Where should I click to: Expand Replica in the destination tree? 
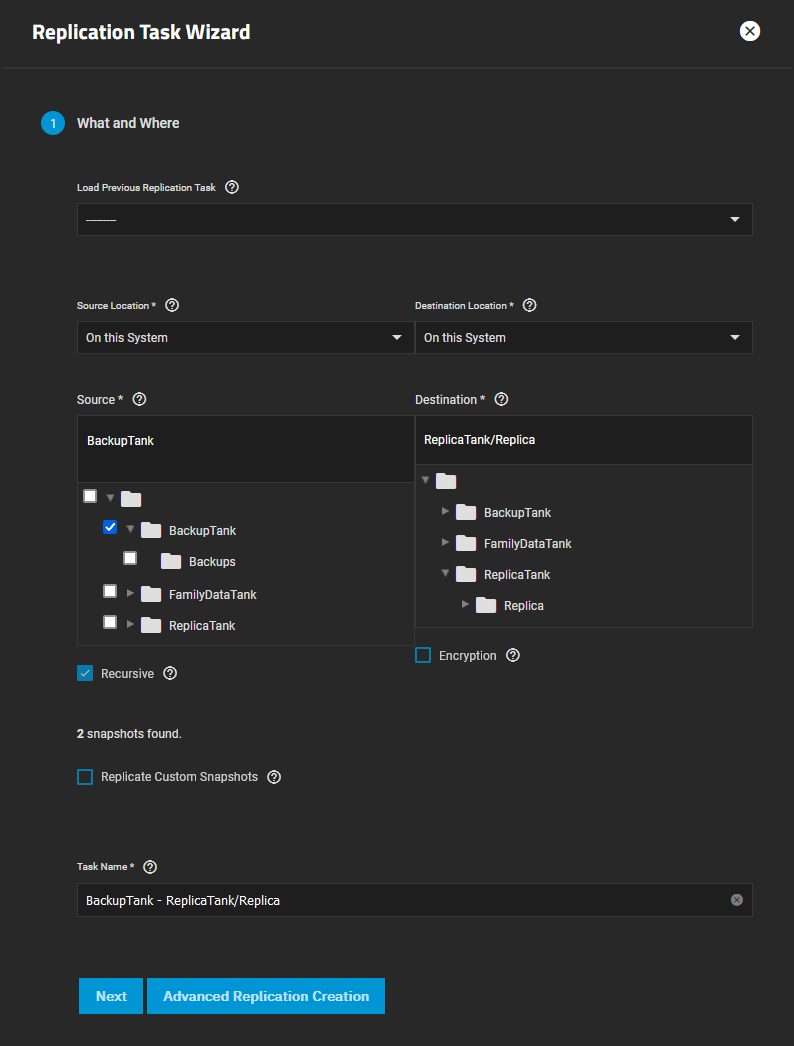click(465, 605)
